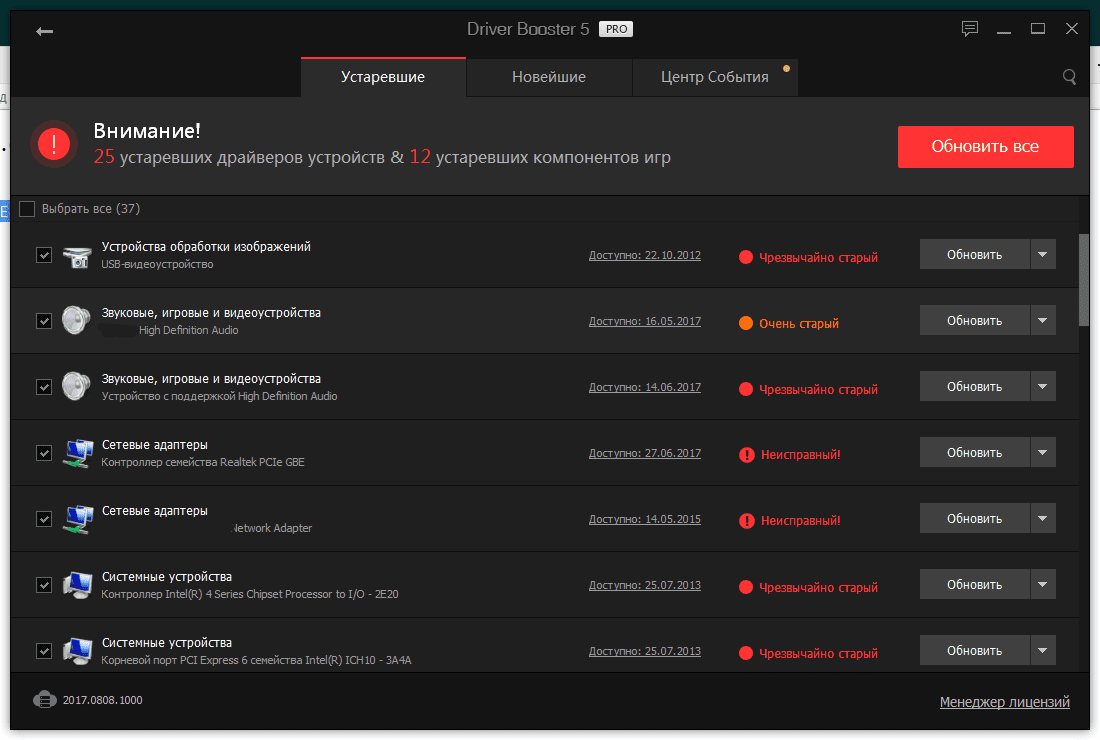
Task: Switch to the 'Новейшие' tab
Action: pyautogui.click(x=548, y=77)
